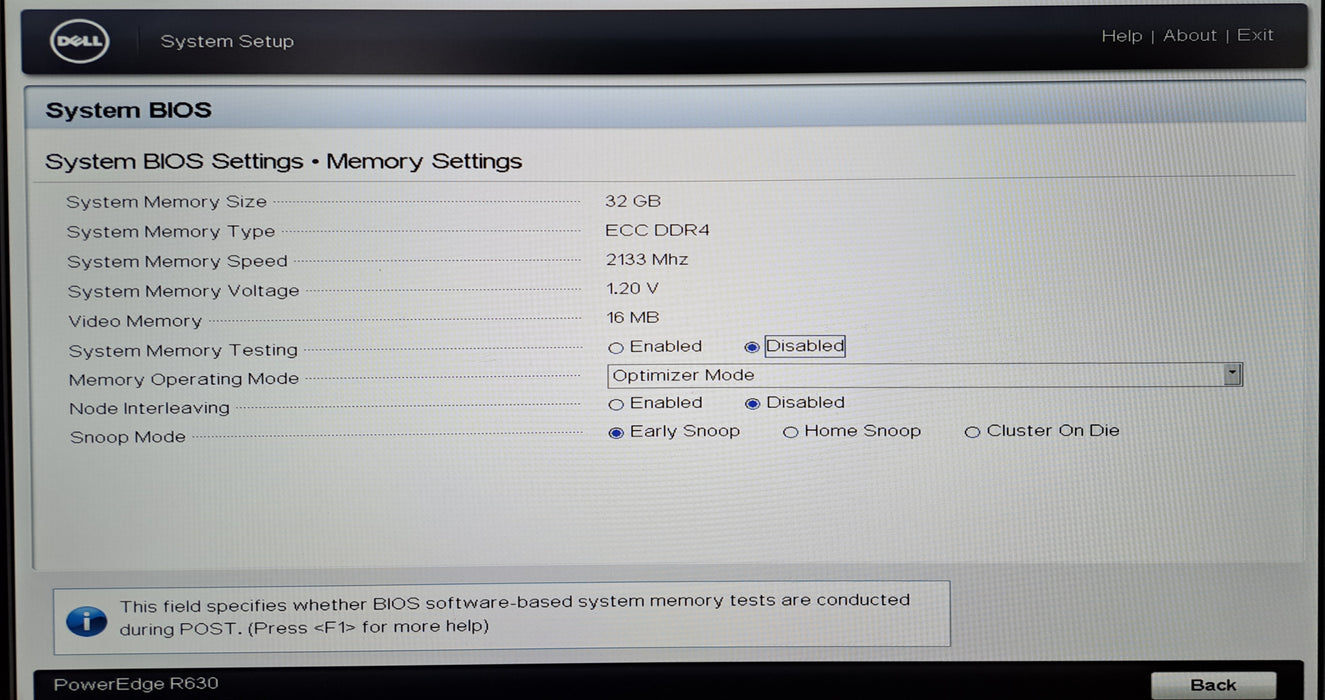Image resolution: width=1325 pixels, height=700 pixels.
Task: Click the blue info icon in help box
Action: pos(86,619)
